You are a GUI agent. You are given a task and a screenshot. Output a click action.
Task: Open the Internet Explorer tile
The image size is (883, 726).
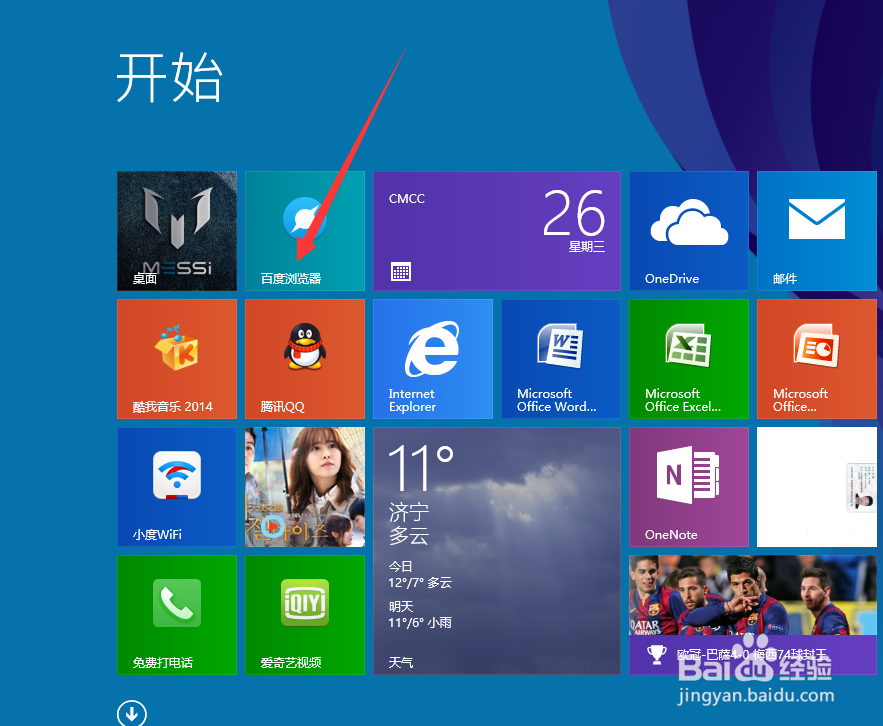click(433, 359)
